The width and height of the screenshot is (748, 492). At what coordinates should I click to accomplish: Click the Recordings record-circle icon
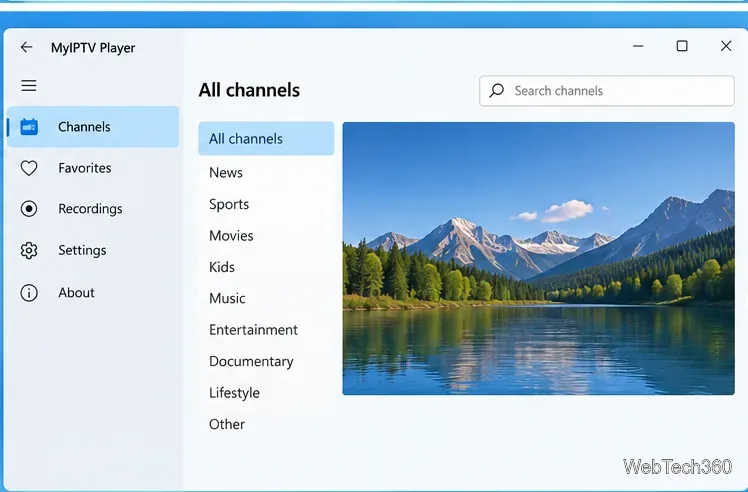click(29, 209)
